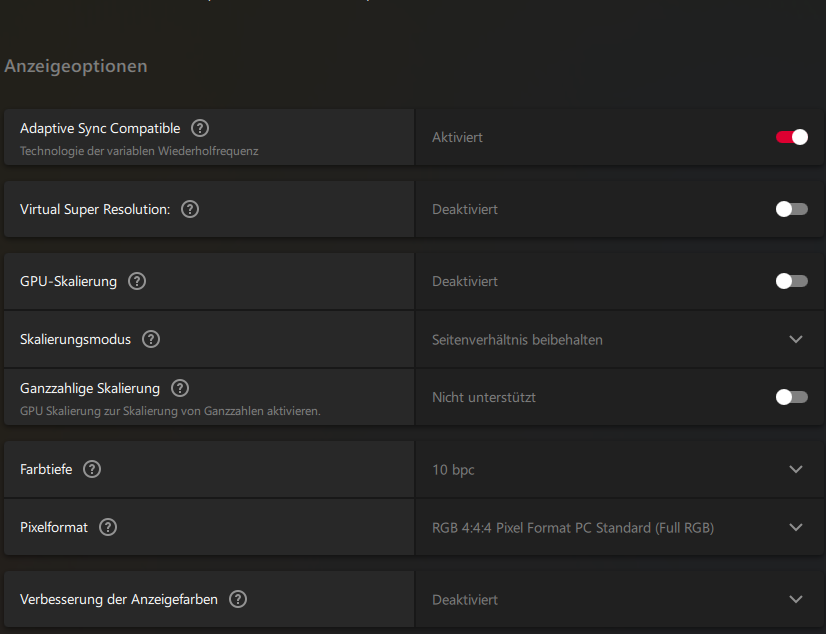Click 'Technologie der variablen Wiederholfrequenz' description
826x634 pixels.
tap(139, 152)
